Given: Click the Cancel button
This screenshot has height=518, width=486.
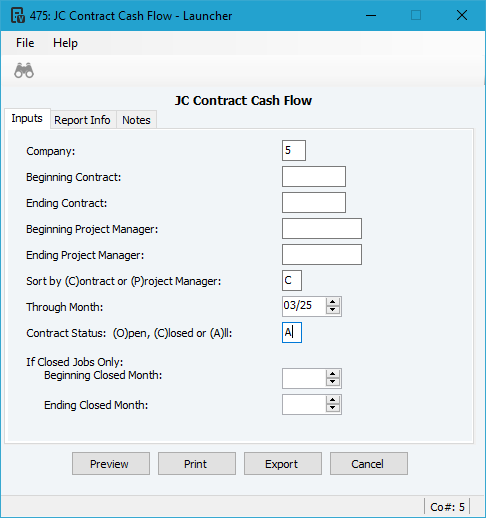Looking at the screenshot, I should click(369, 463).
